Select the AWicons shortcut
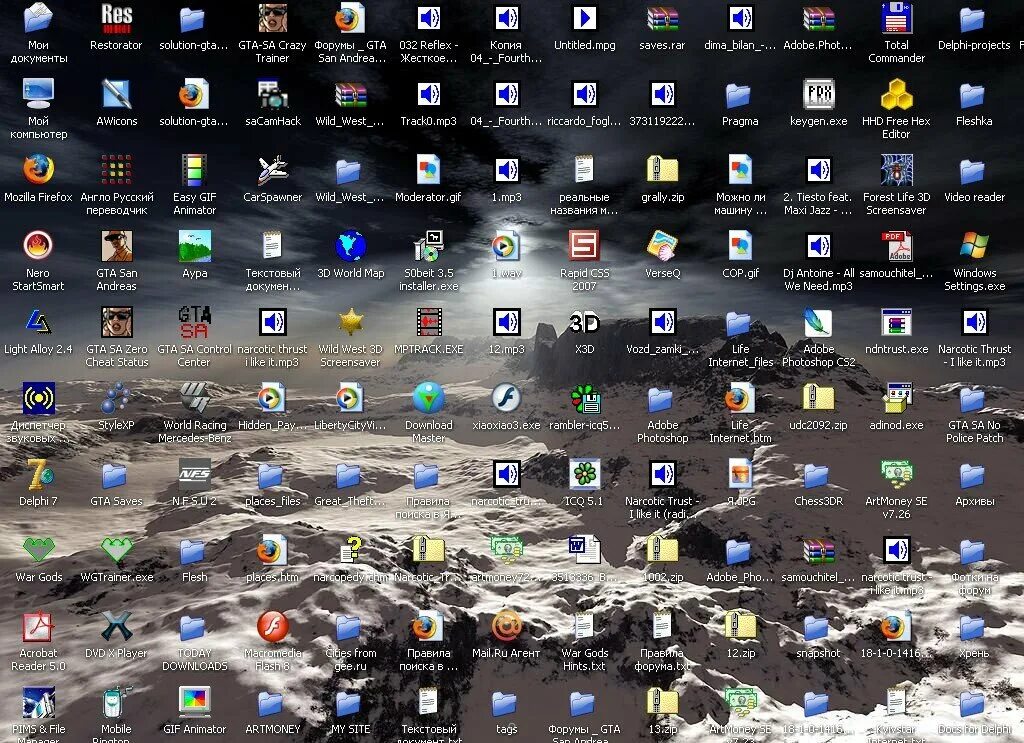The width and height of the screenshot is (1024, 743). 116,94
